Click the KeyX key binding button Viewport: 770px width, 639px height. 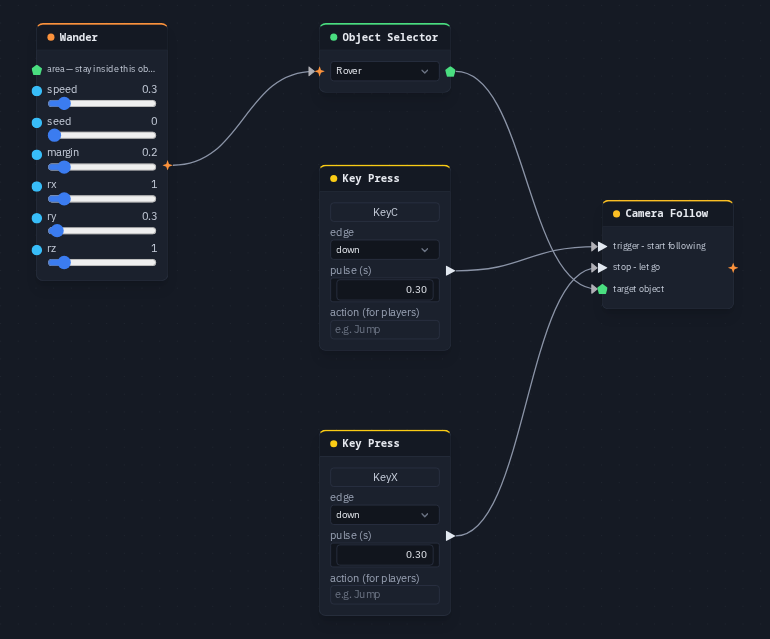[385, 477]
